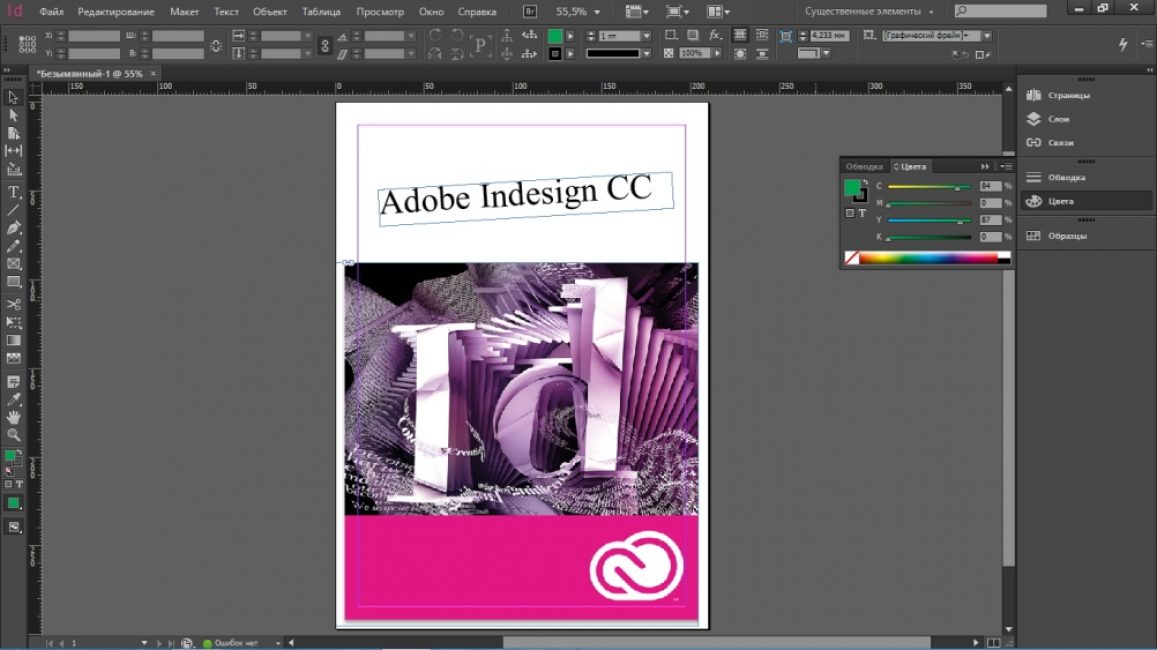Open the Файл menu
Image resolution: width=1157 pixels, height=650 pixels.
pos(52,12)
